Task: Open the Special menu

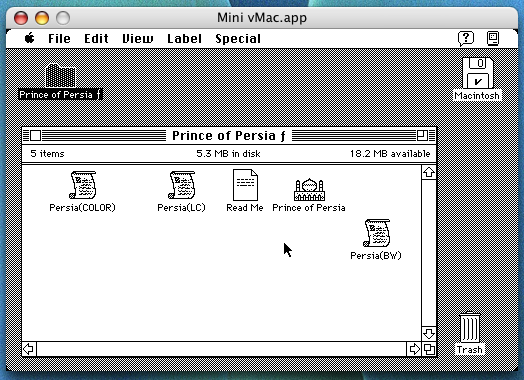Action: coord(238,39)
